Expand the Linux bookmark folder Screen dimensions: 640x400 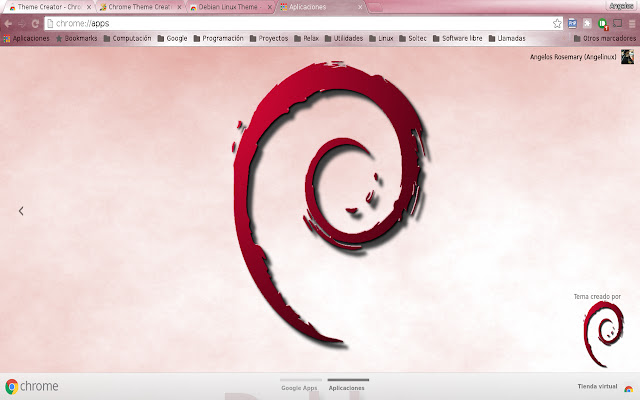coord(381,38)
